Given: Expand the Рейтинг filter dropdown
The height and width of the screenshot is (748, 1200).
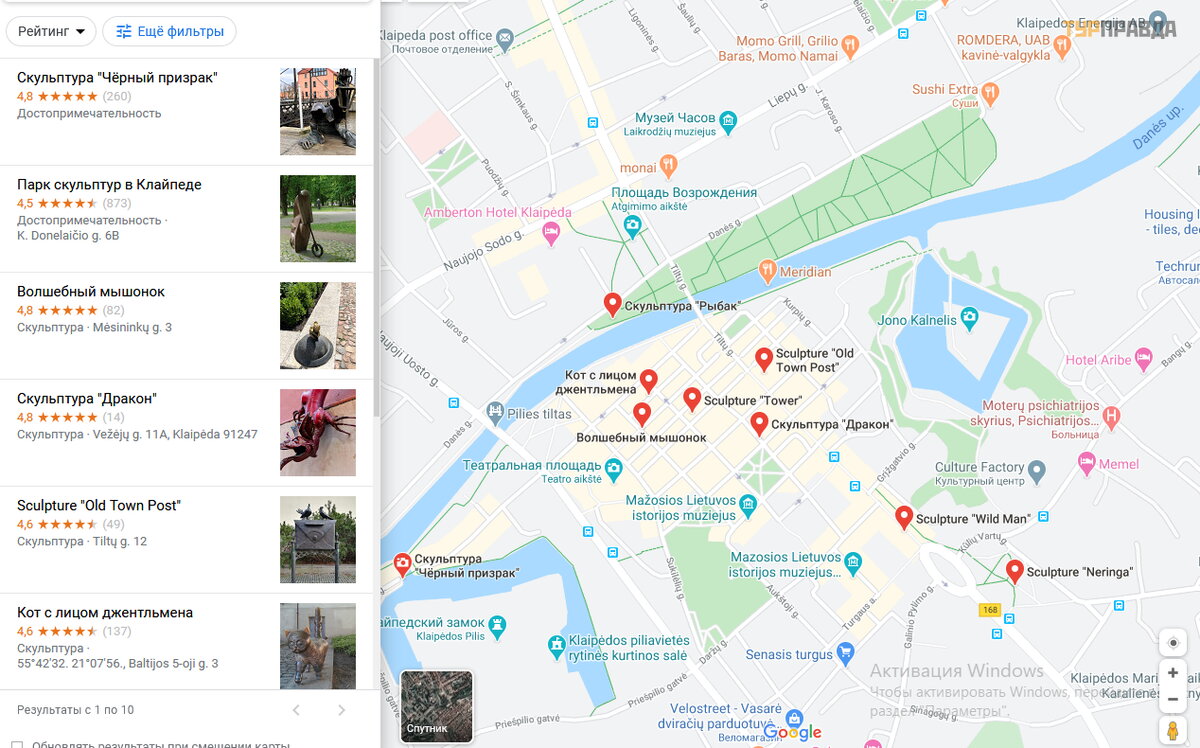Looking at the screenshot, I should coord(51,31).
